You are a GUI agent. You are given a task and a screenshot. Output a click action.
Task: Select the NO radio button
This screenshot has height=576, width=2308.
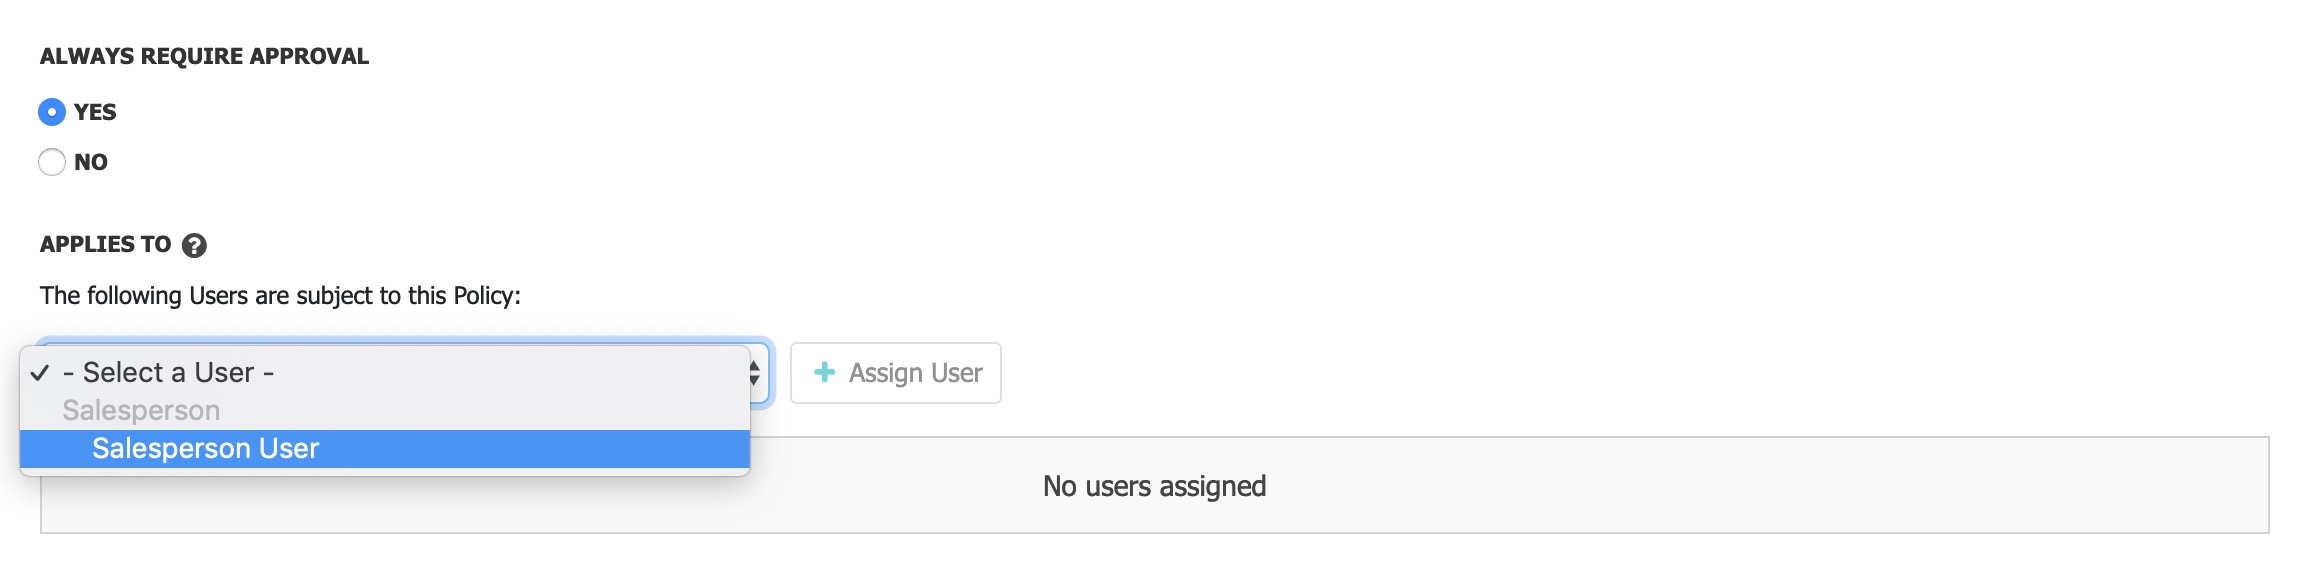[x=52, y=162]
